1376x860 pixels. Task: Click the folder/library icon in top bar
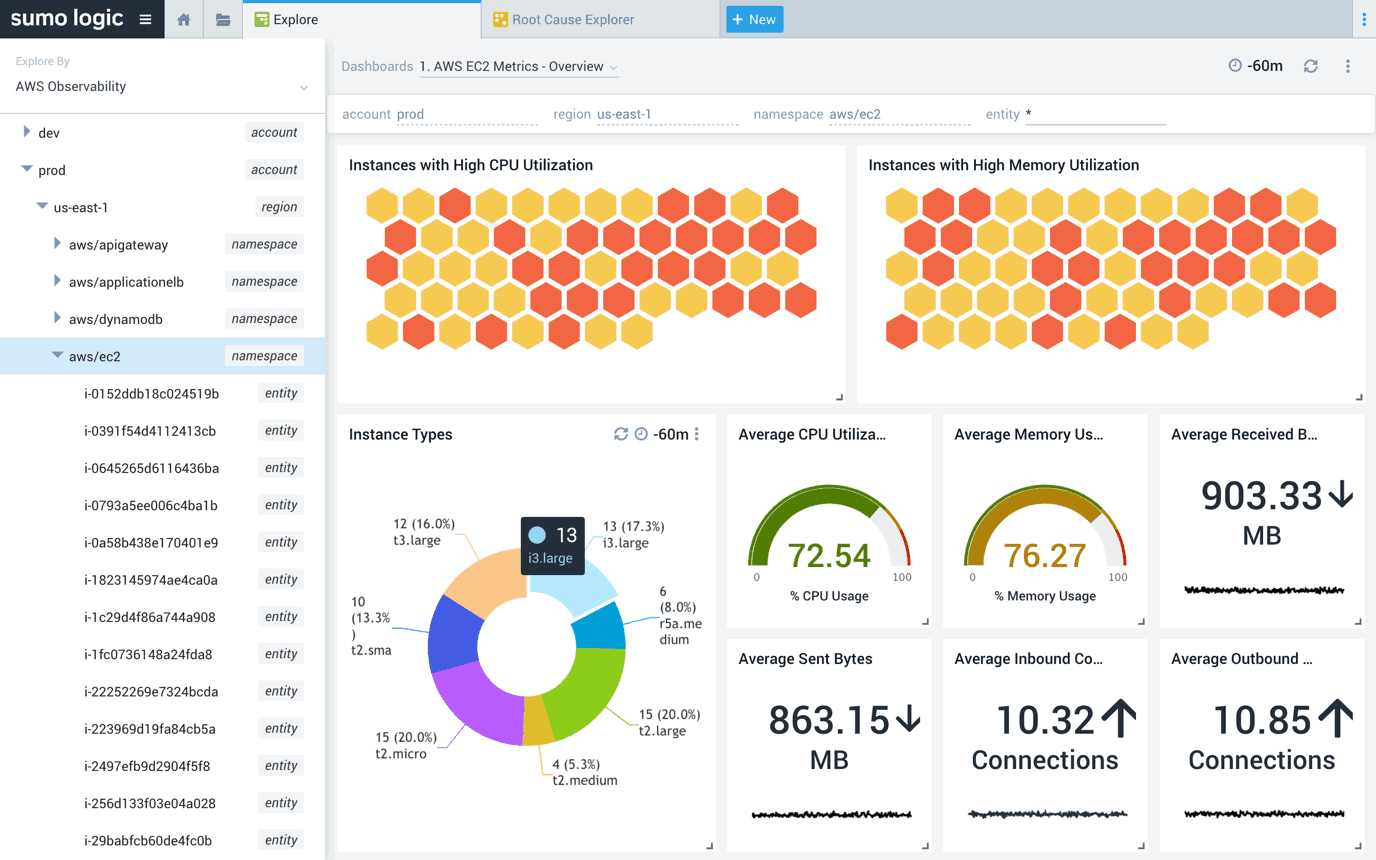223,18
